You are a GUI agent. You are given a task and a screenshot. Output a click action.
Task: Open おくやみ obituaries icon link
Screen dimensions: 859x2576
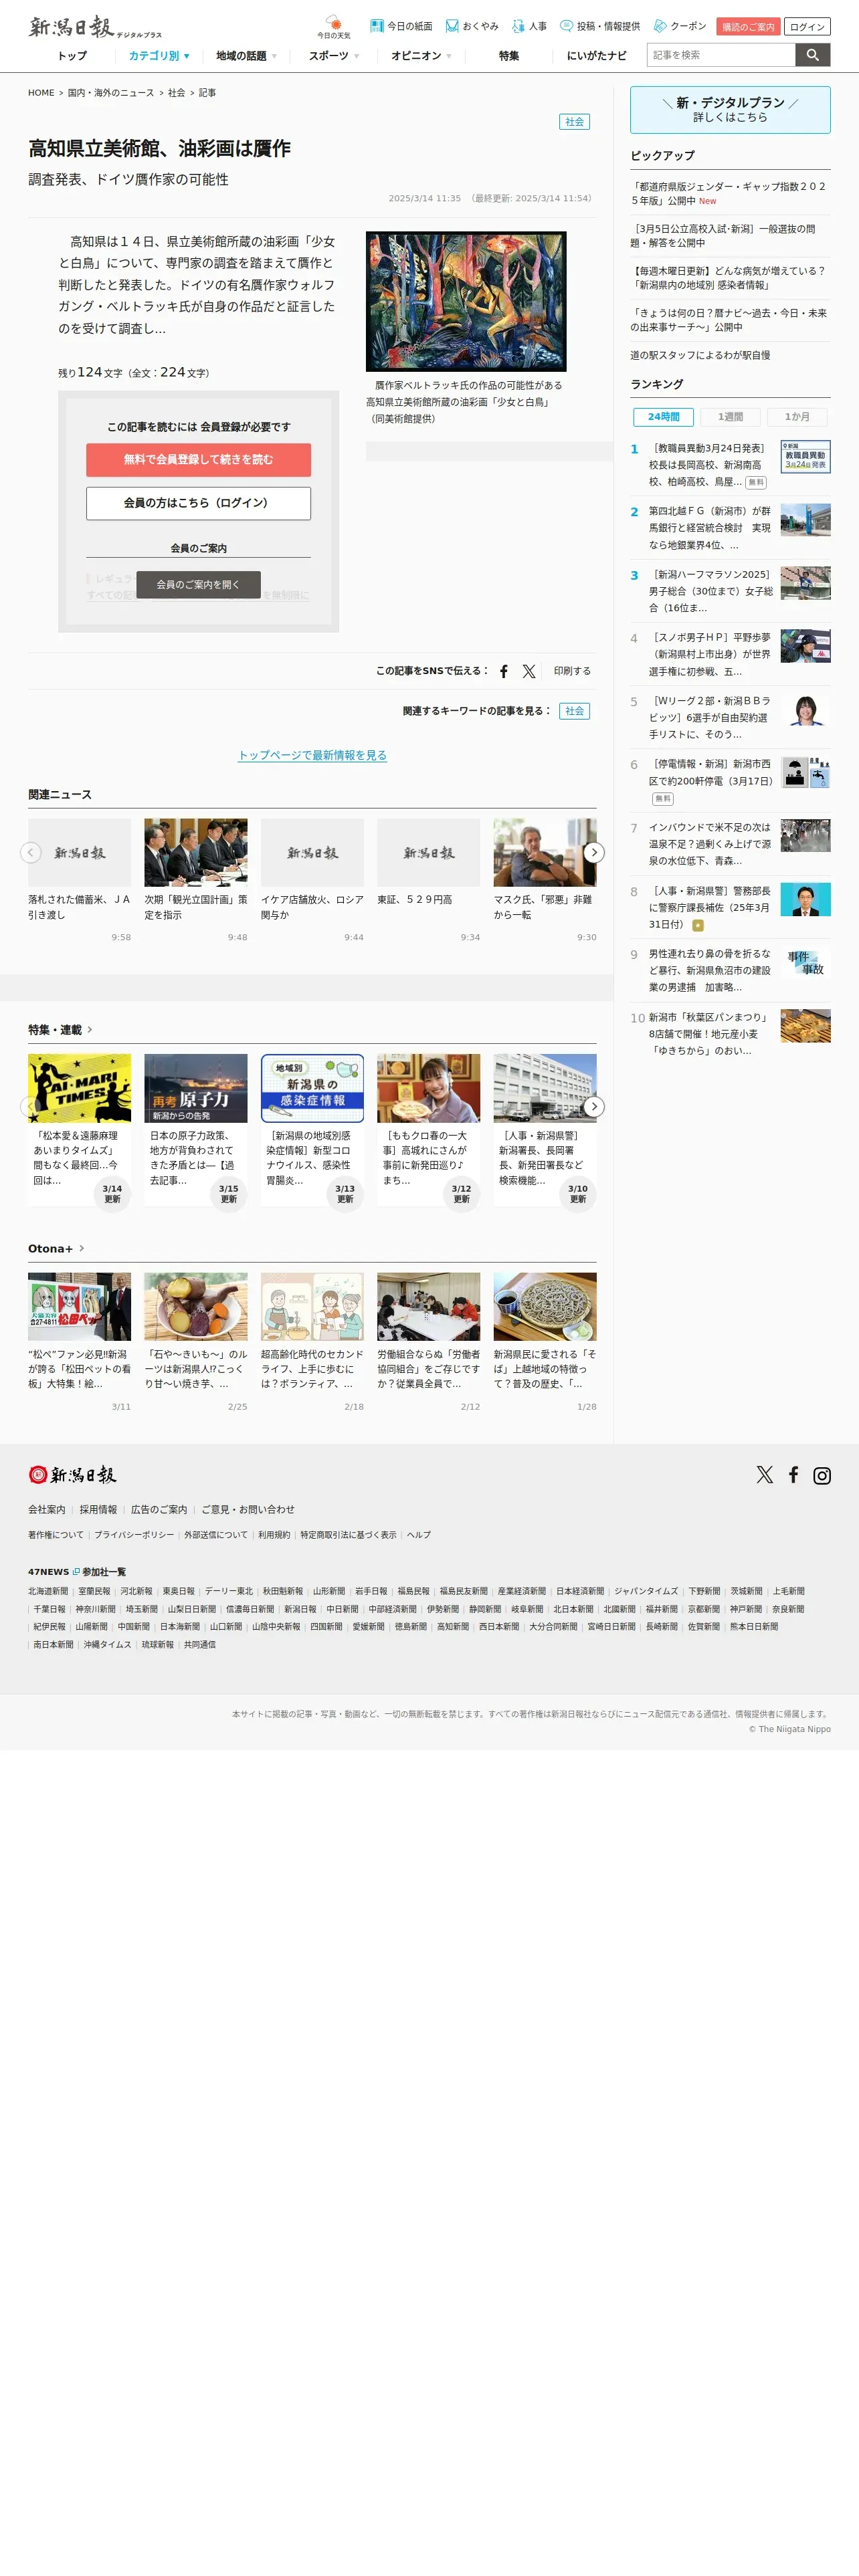tap(472, 26)
